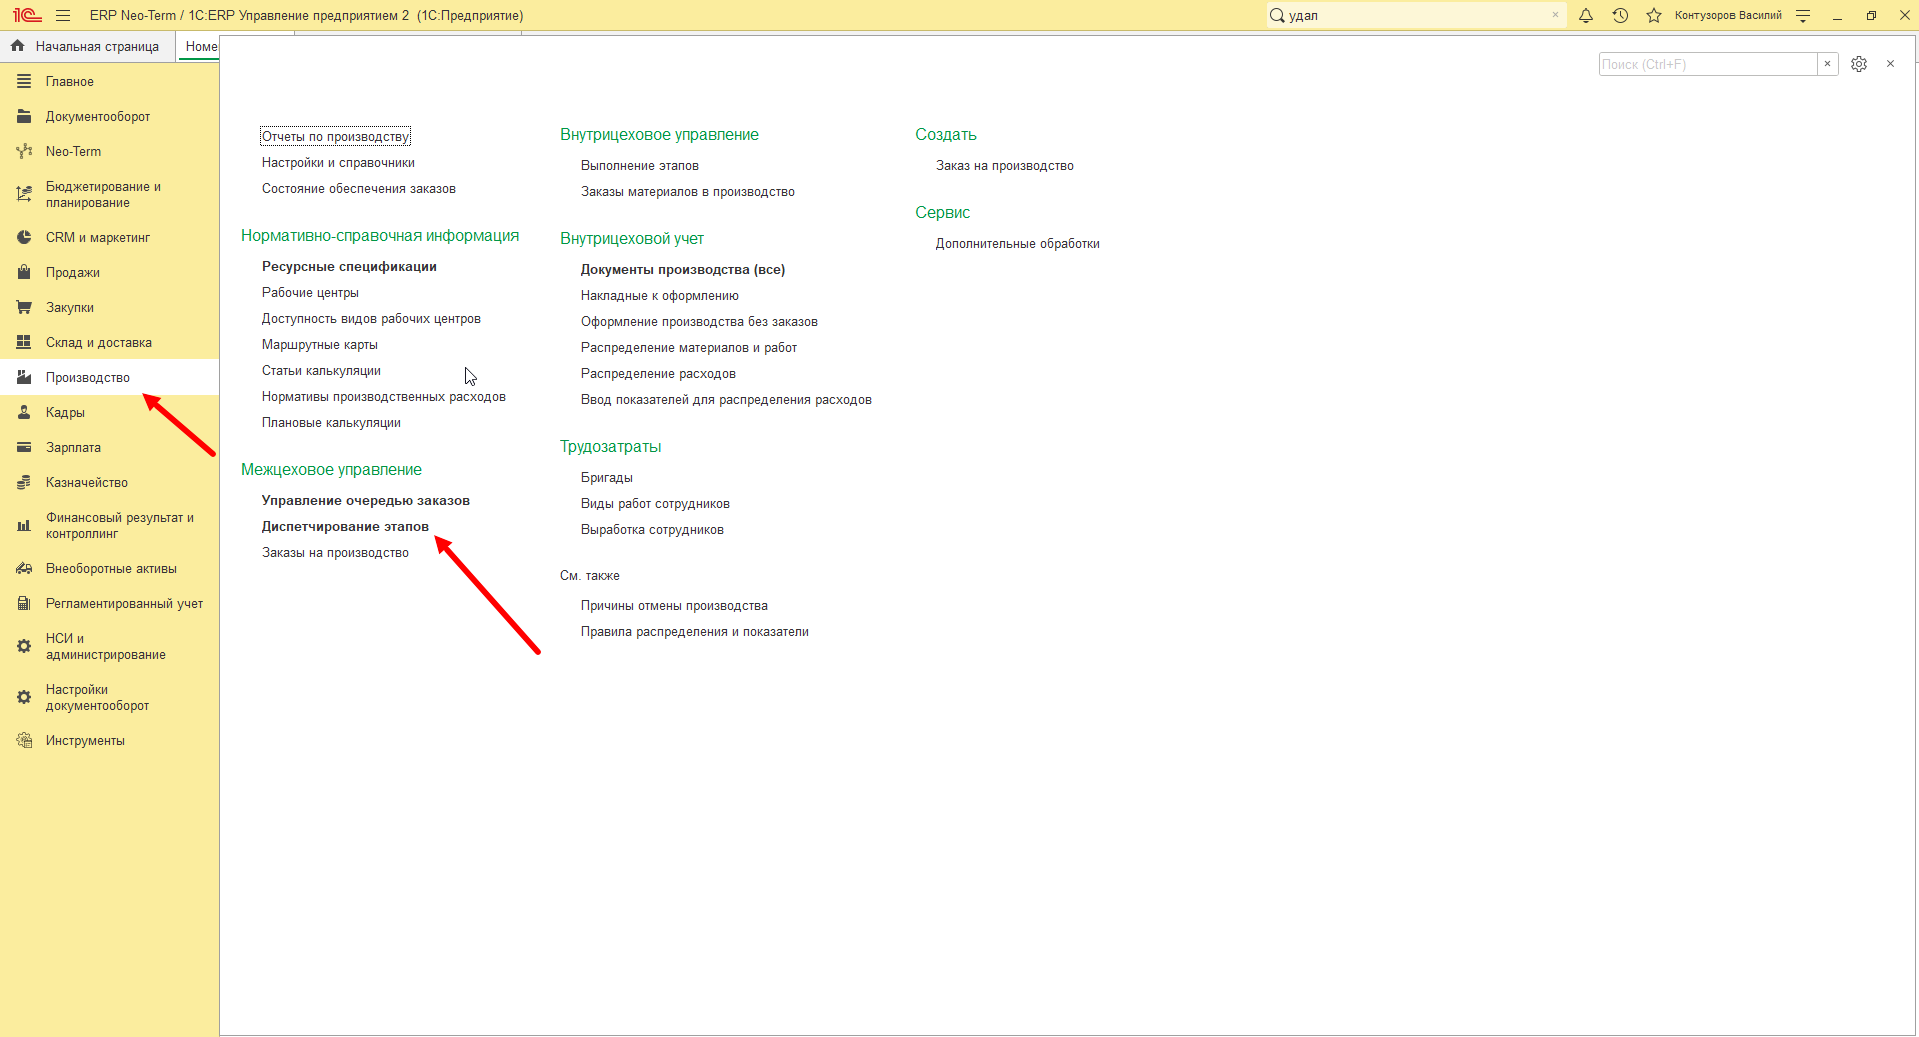The width and height of the screenshot is (1919, 1037).
Task: Open the Внеоборотные активы section
Action: point(109,569)
